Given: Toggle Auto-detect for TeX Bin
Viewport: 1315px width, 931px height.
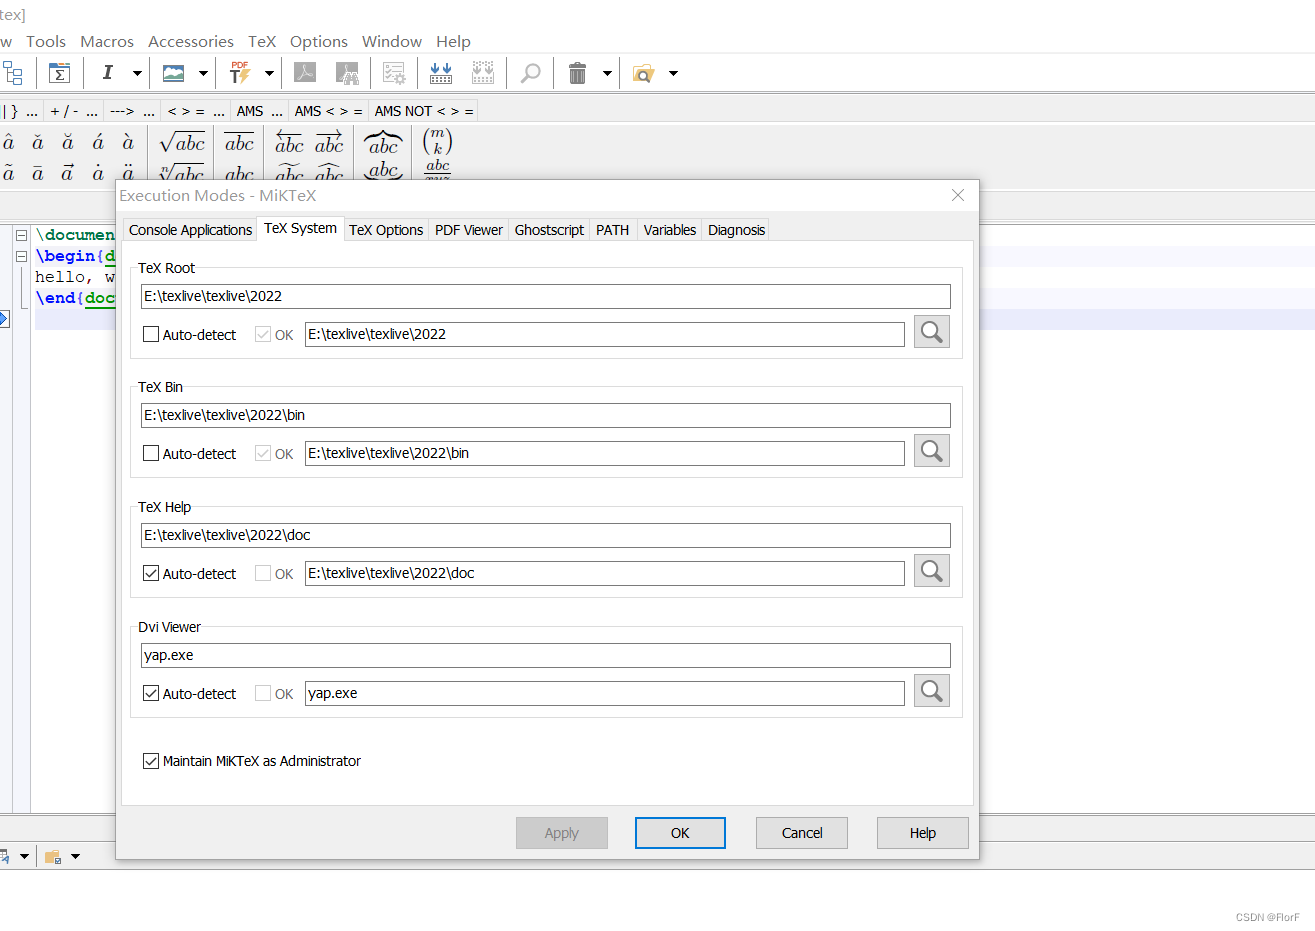Looking at the screenshot, I should 151,453.
